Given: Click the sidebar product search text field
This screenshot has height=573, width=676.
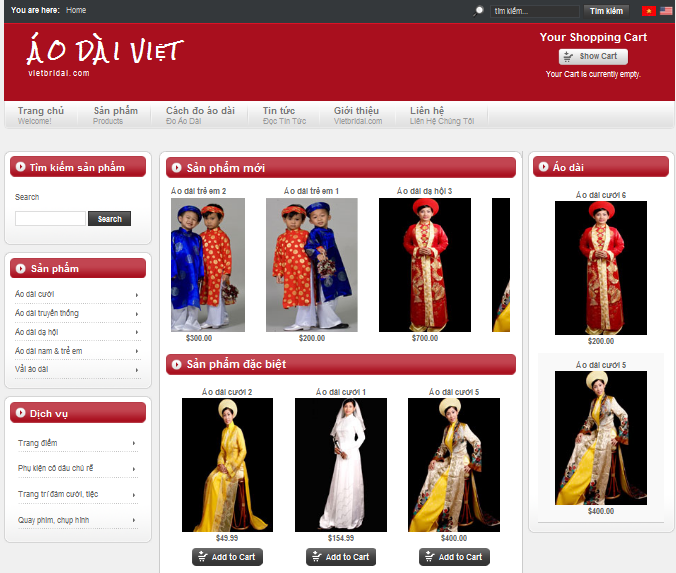Looking at the screenshot, I should pyautogui.click(x=50, y=219).
